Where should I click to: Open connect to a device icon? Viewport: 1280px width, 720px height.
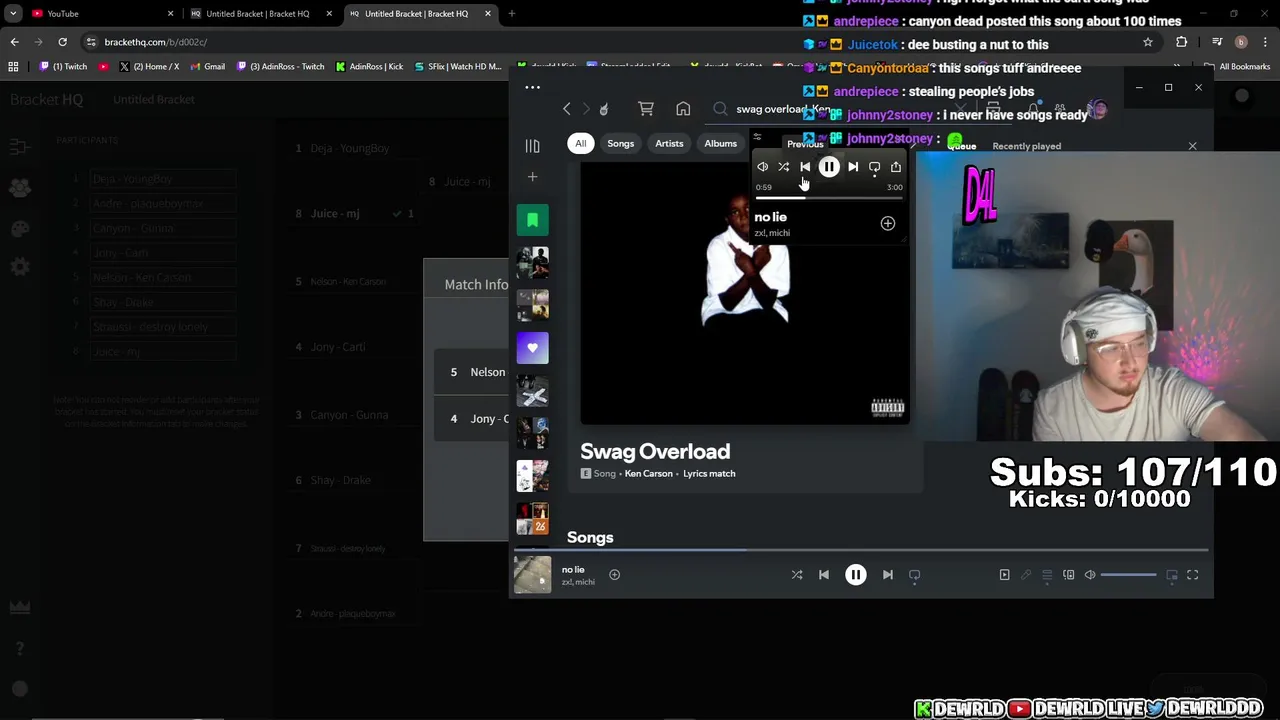point(1069,575)
